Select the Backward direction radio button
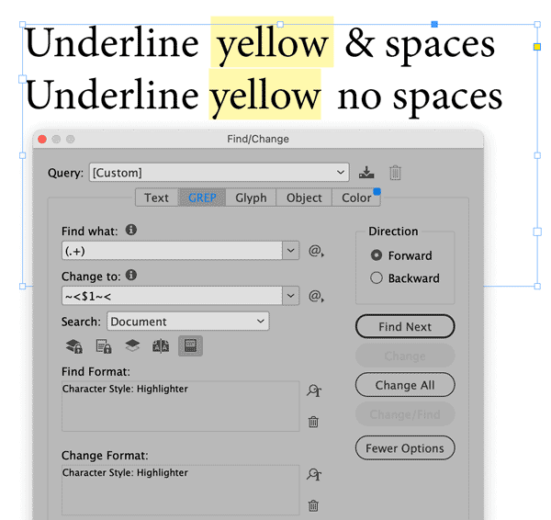The width and height of the screenshot is (551, 520). point(376,278)
